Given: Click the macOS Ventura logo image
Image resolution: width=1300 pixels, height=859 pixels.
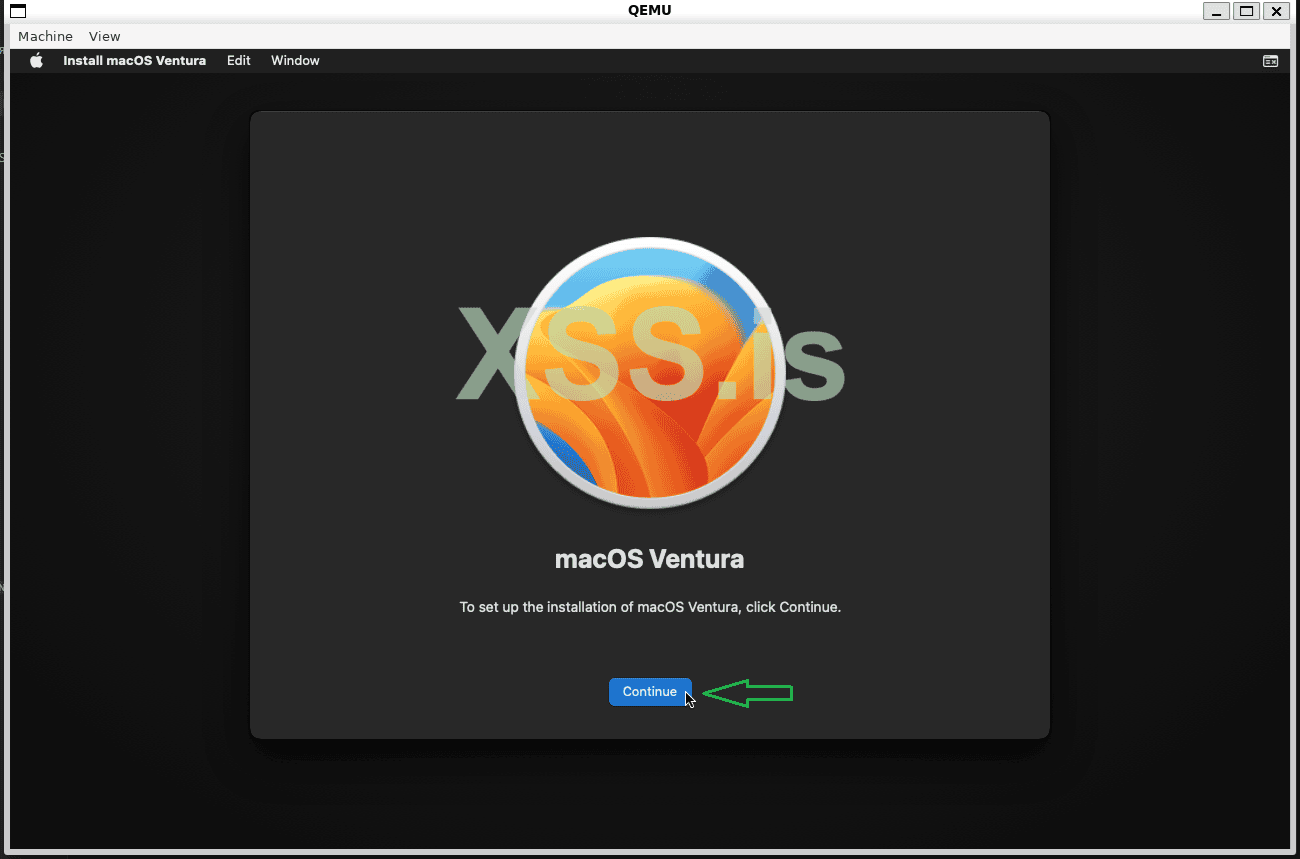Looking at the screenshot, I should pyautogui.click(x=650, y=372).
